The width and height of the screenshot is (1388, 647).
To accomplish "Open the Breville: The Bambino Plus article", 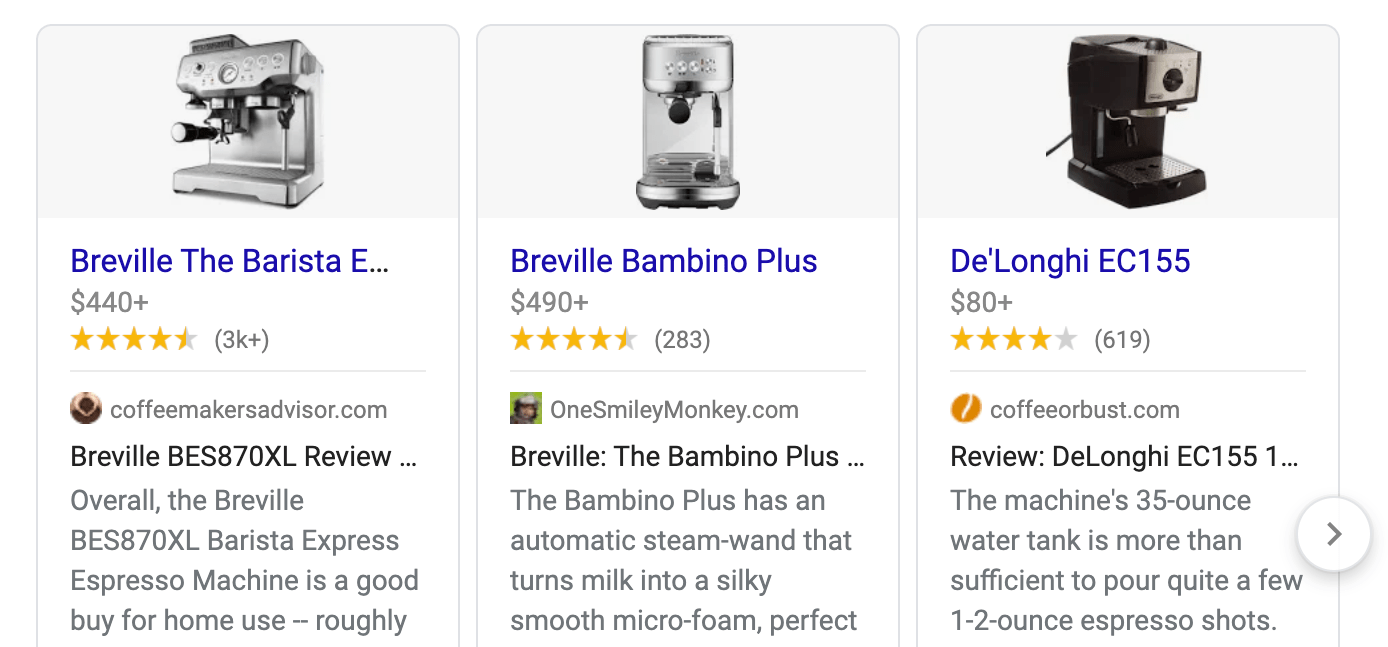I will (687, 457).
